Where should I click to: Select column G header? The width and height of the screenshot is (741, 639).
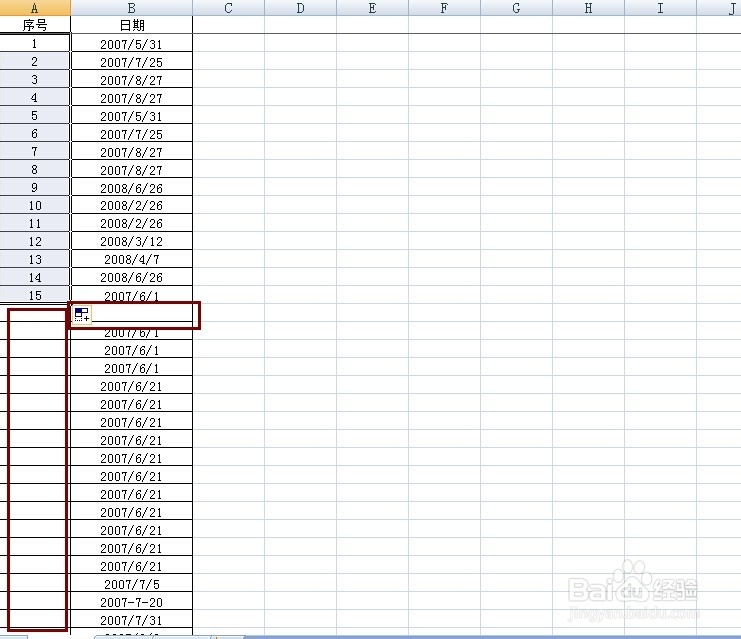[x=517, y=8]
